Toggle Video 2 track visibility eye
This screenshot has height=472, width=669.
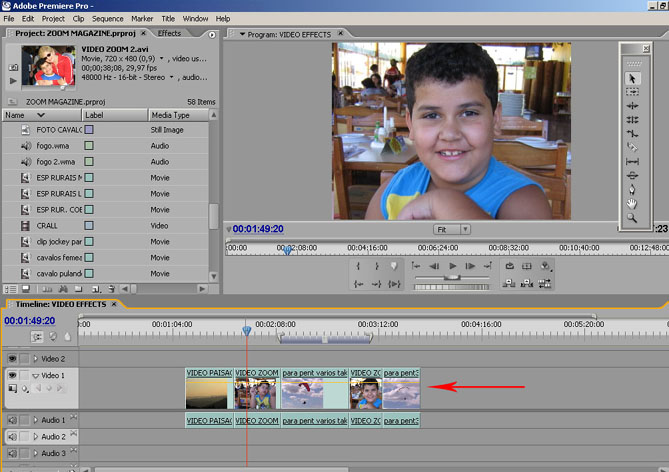[13, 358]
